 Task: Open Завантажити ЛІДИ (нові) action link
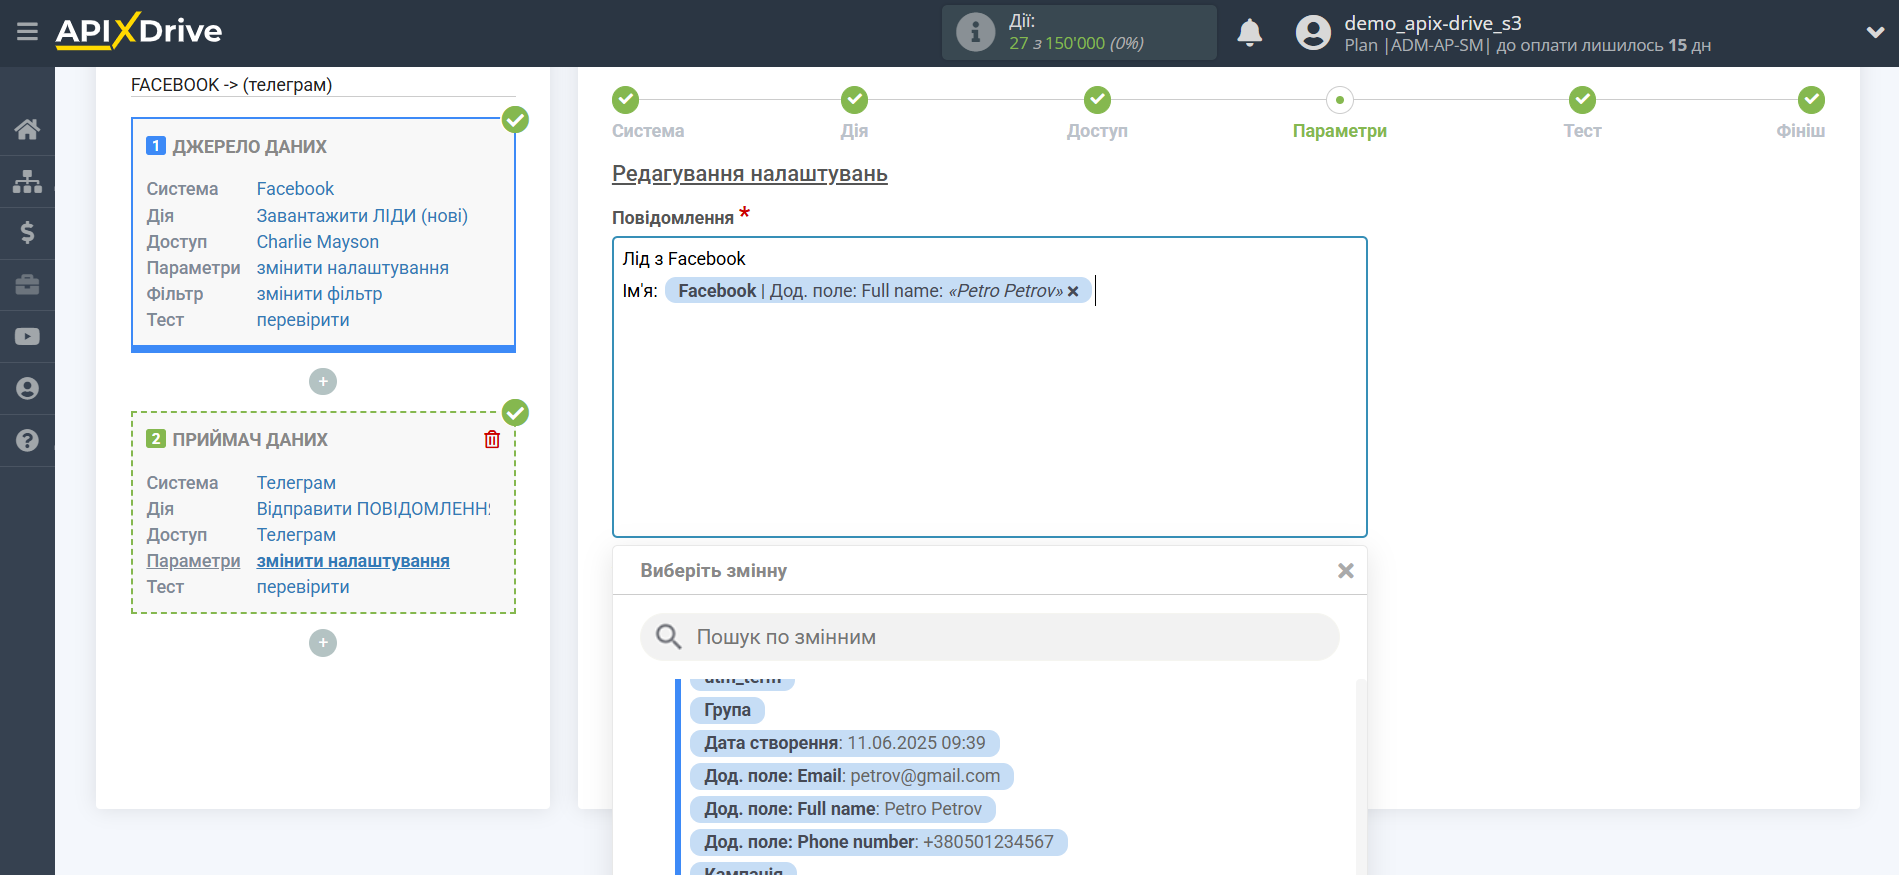[x=362, y=216]
